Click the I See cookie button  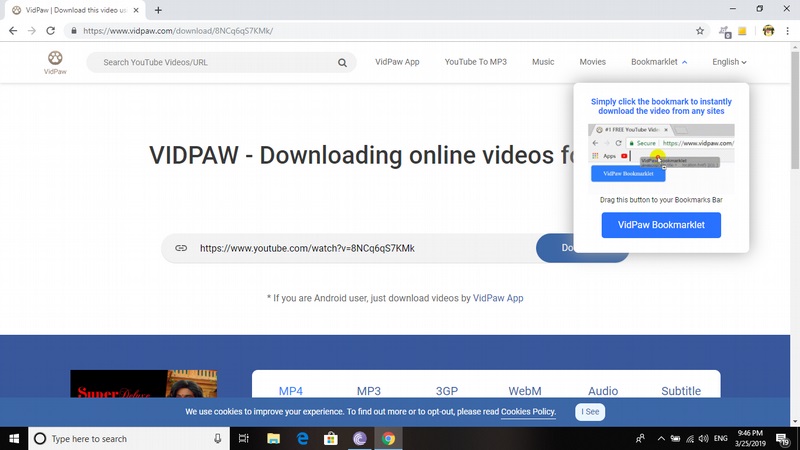click(x=590, y=412)
